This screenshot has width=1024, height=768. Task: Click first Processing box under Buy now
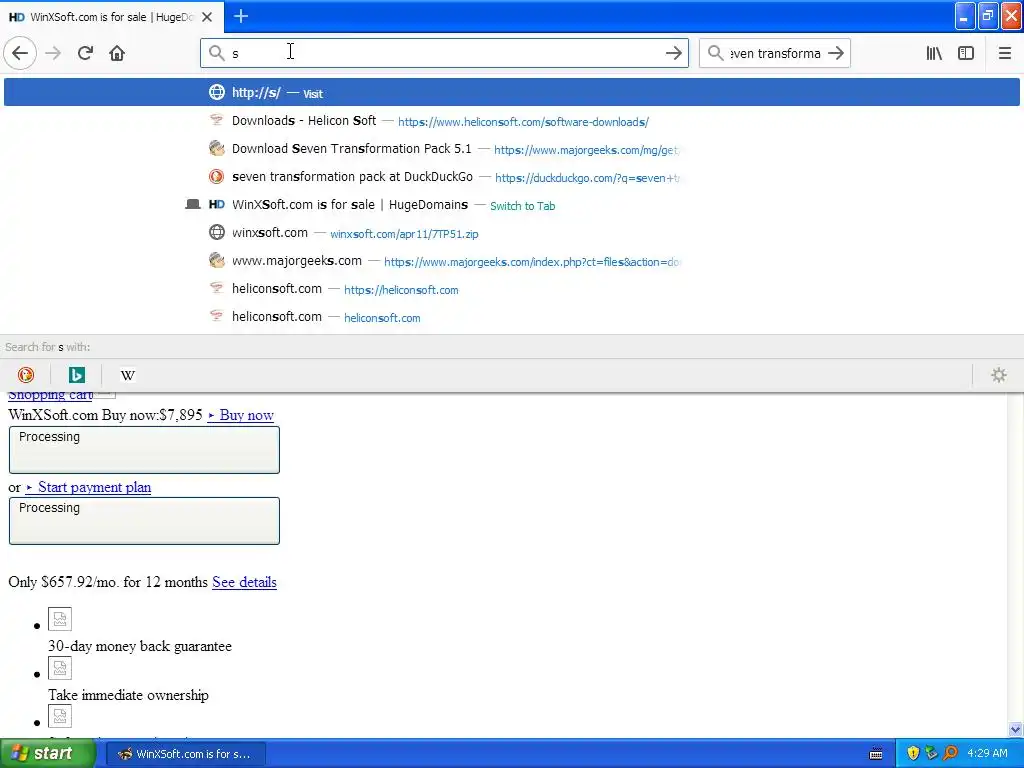(x=144, y=450)
